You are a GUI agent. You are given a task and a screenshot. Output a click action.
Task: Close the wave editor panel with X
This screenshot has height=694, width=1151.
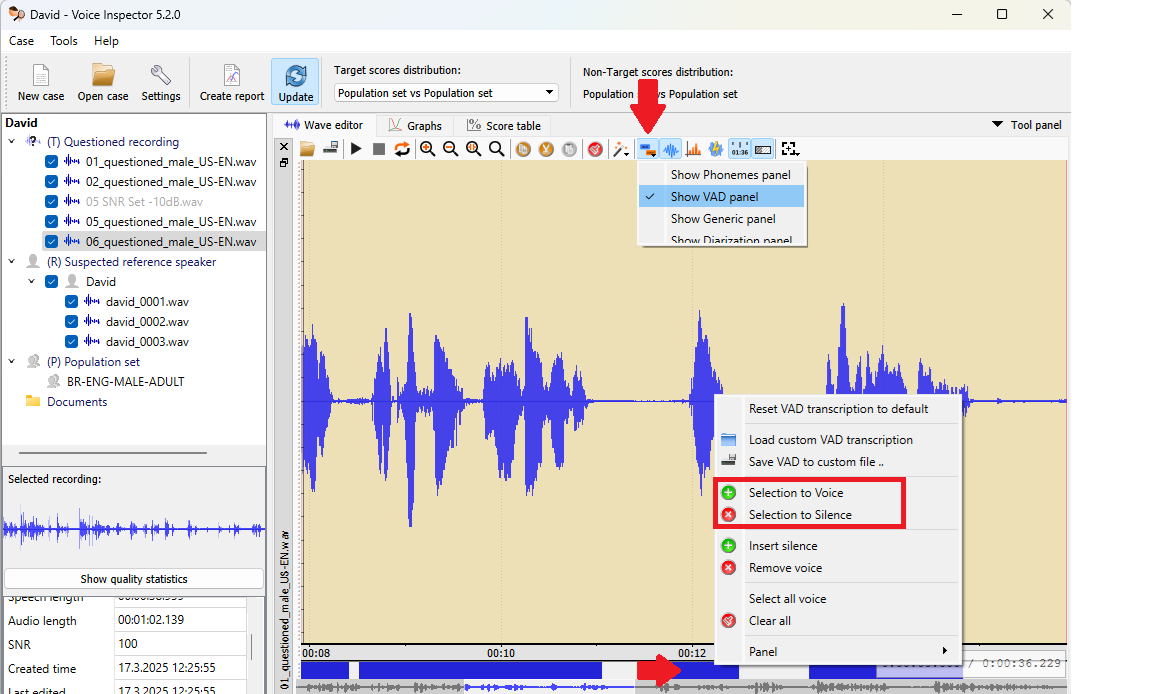pos(284,147)
